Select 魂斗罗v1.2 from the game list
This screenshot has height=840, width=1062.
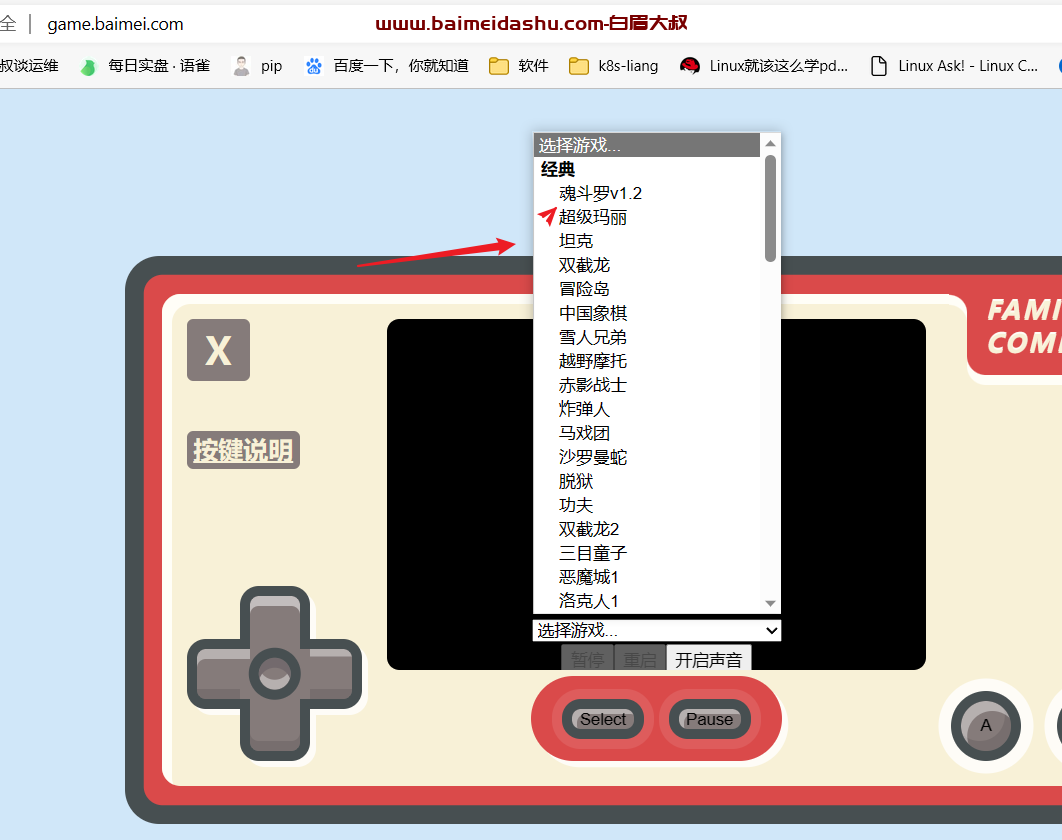647,194
